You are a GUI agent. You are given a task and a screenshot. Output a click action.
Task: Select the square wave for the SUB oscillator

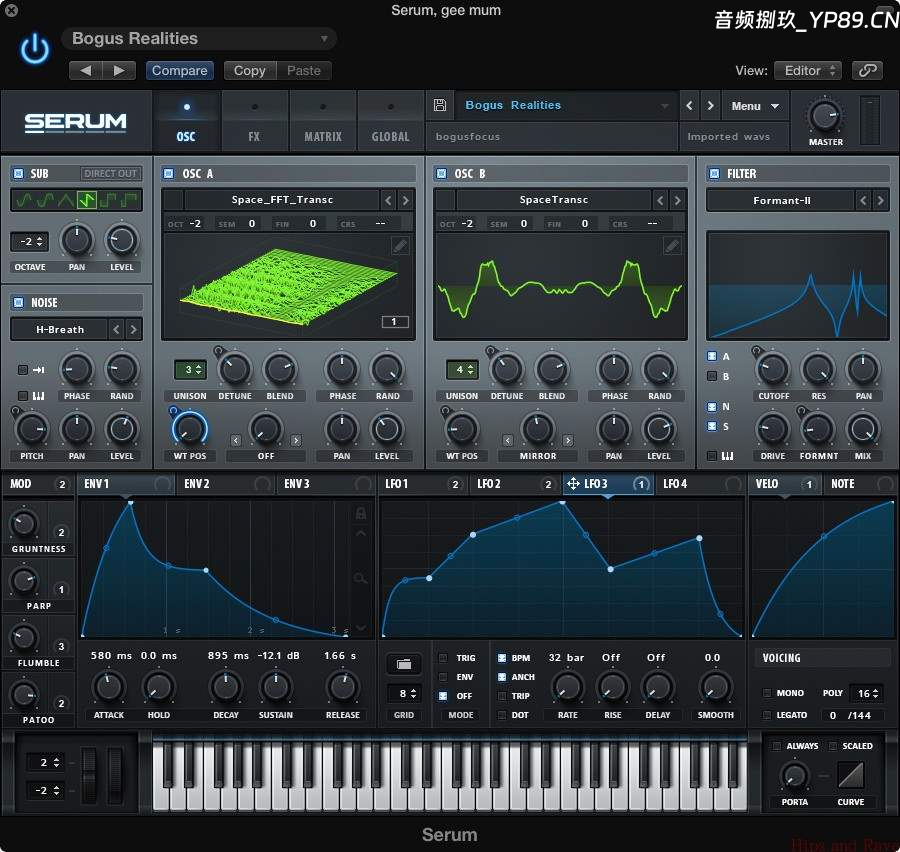tap(107, 200)
